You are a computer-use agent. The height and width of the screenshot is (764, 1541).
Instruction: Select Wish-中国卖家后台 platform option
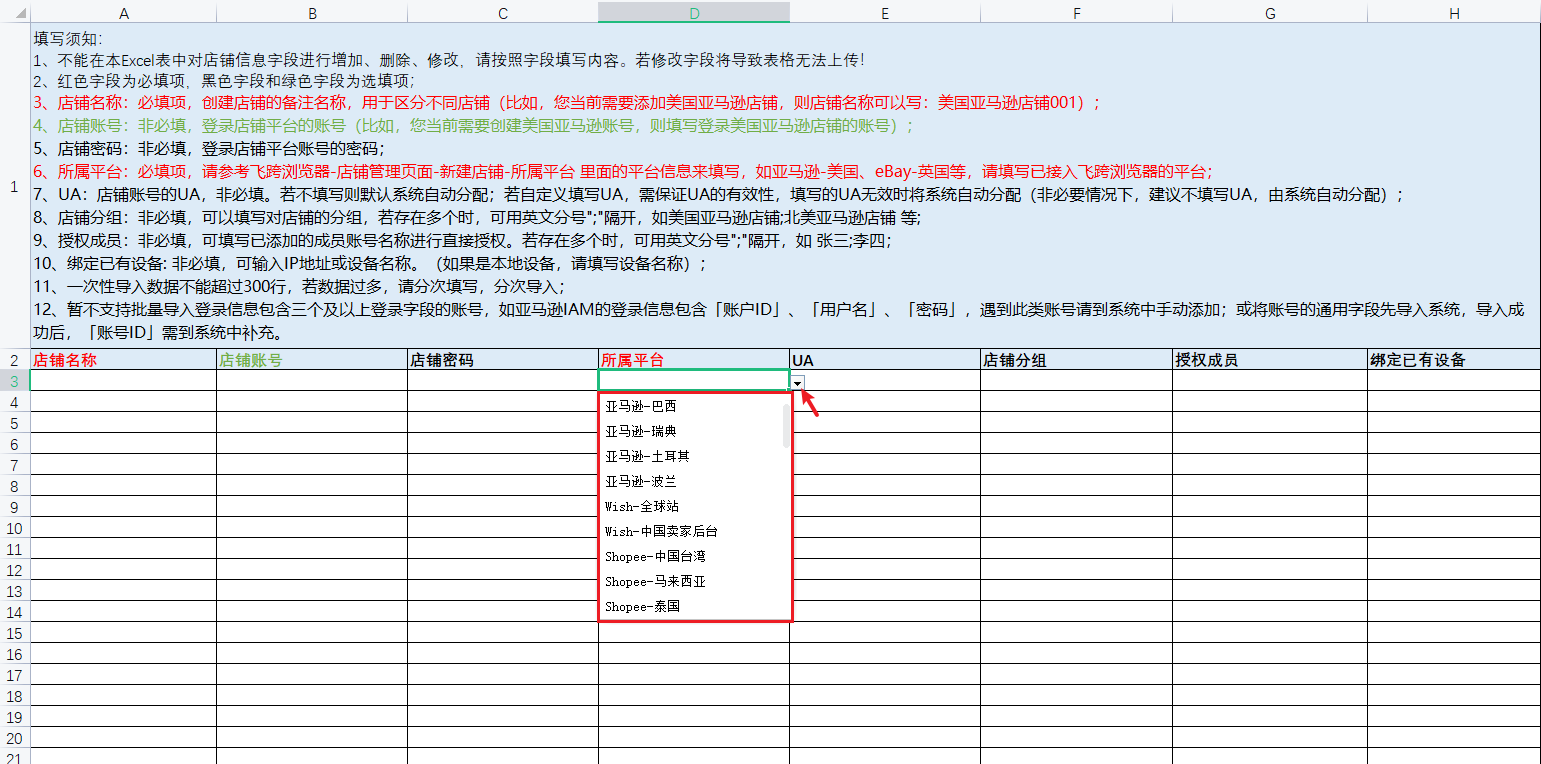(660, 531)
